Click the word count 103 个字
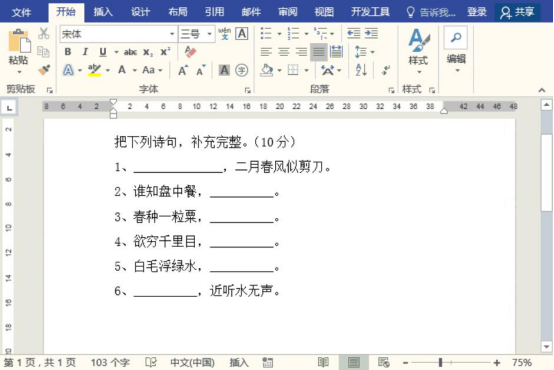This screenshot has height=370, width=554. (x=110, y=363)
